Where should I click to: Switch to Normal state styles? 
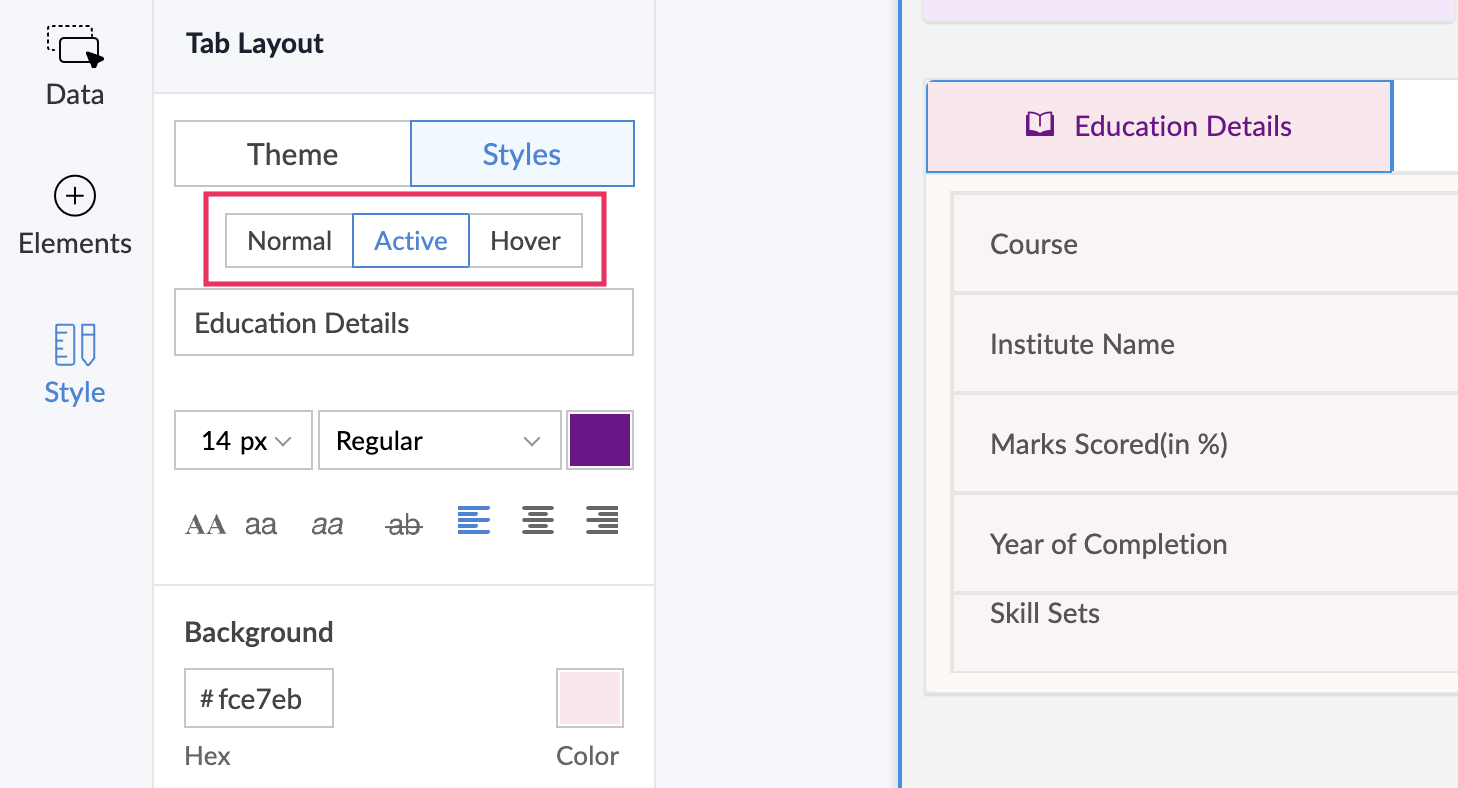289,241
